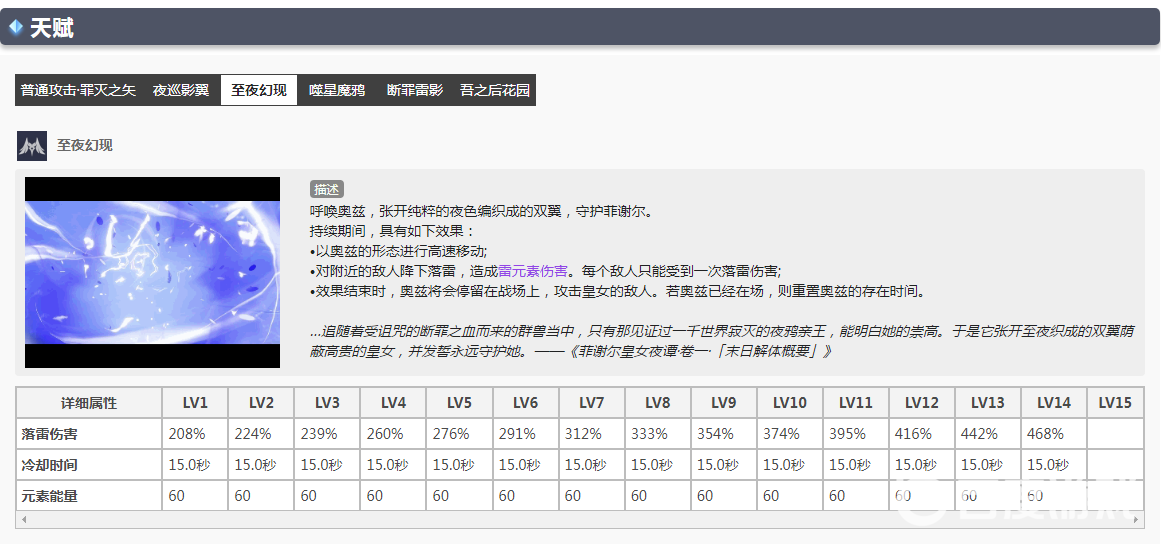The height and width of the screenshot is (547, 1161).
Task: Click the blue diamond icon beside 天赋
Action: tap(16, 28)
